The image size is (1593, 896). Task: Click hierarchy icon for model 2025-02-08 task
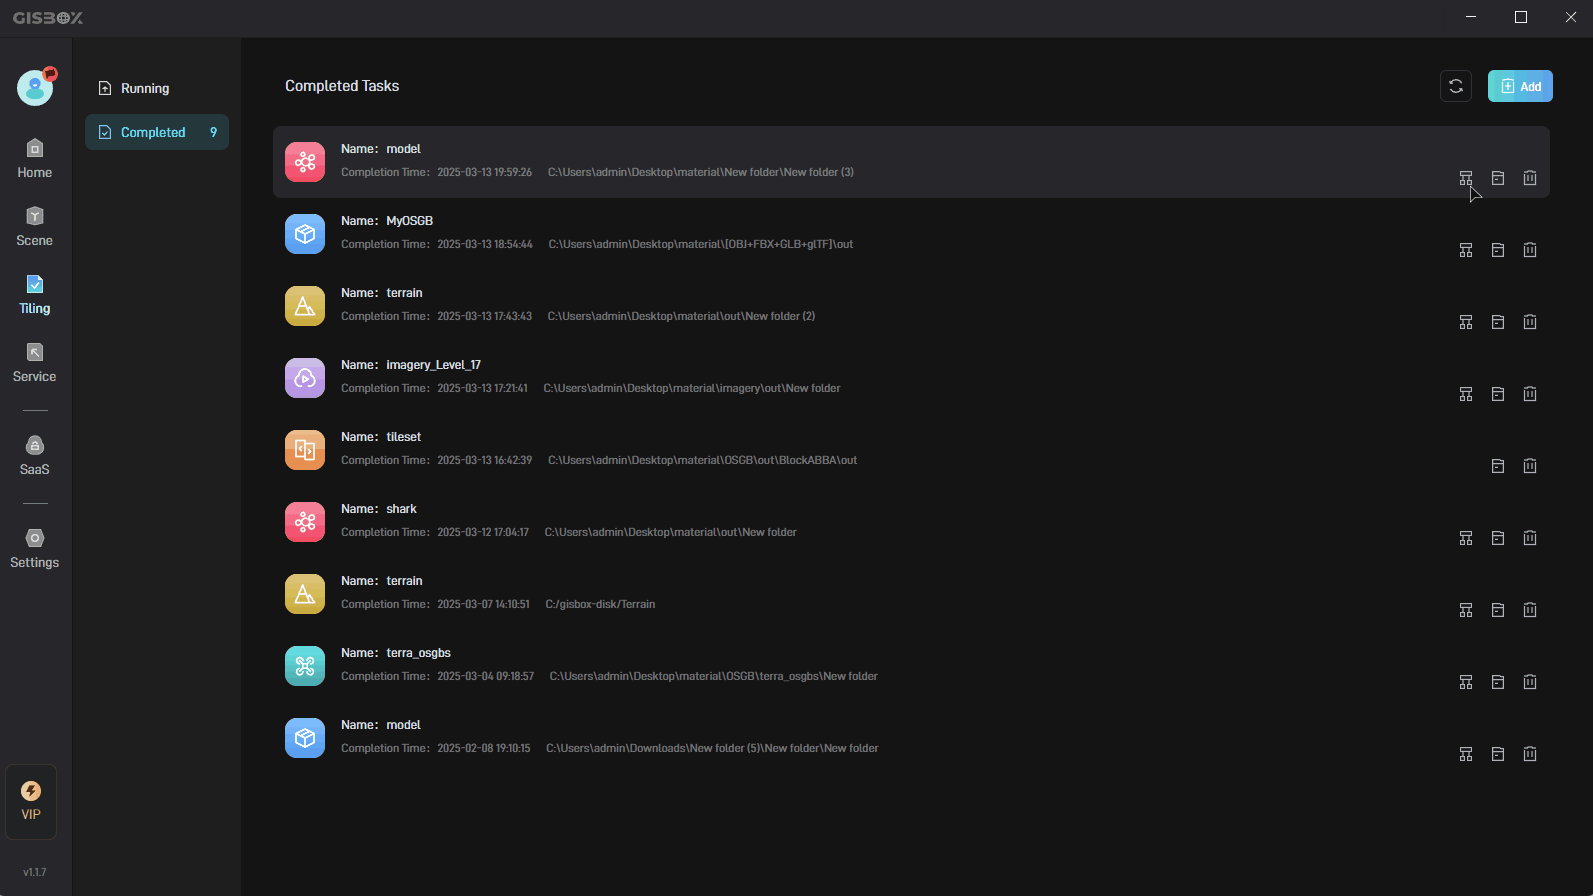point(1466,754)
